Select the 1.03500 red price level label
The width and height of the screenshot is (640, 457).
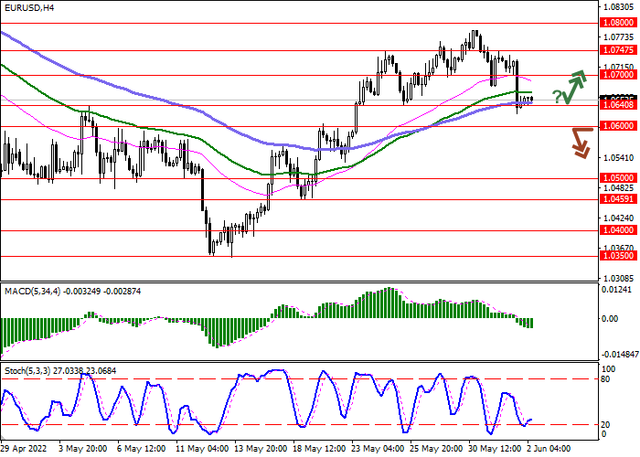click(619, 256)
